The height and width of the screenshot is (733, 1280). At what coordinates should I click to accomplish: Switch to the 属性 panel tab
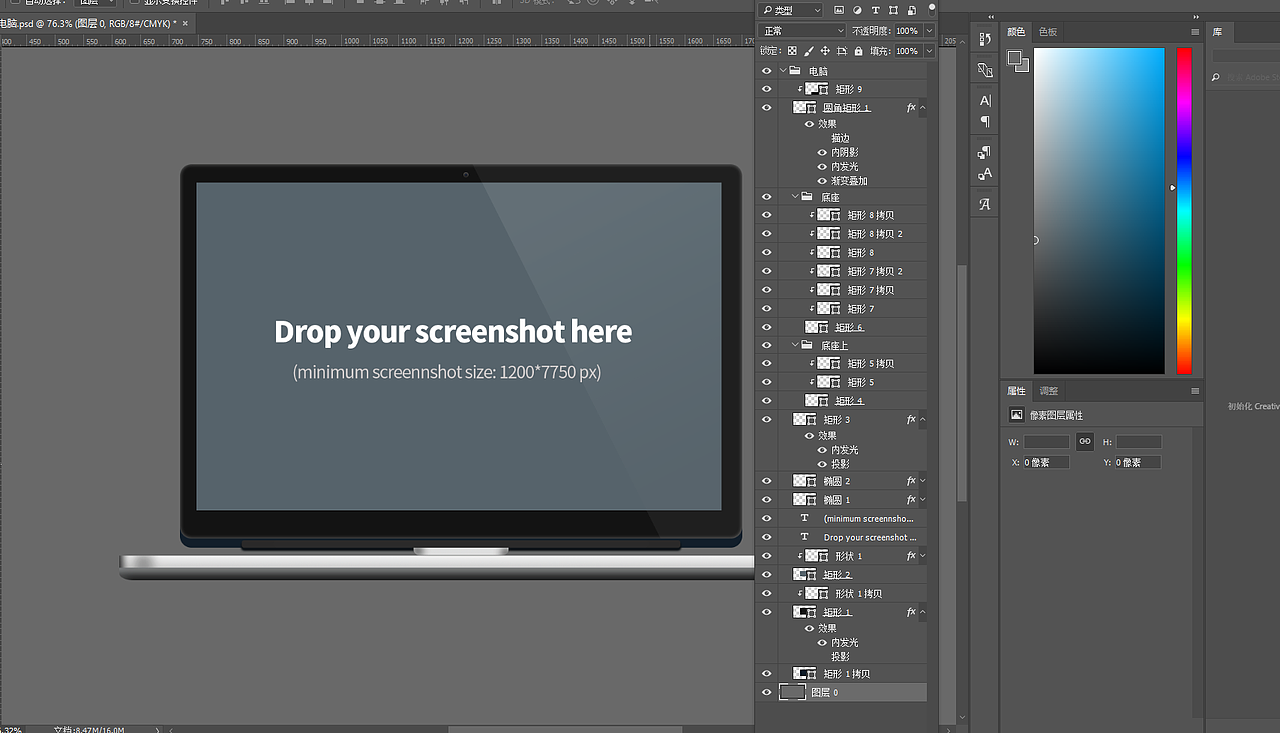[x=1016, y=391]
